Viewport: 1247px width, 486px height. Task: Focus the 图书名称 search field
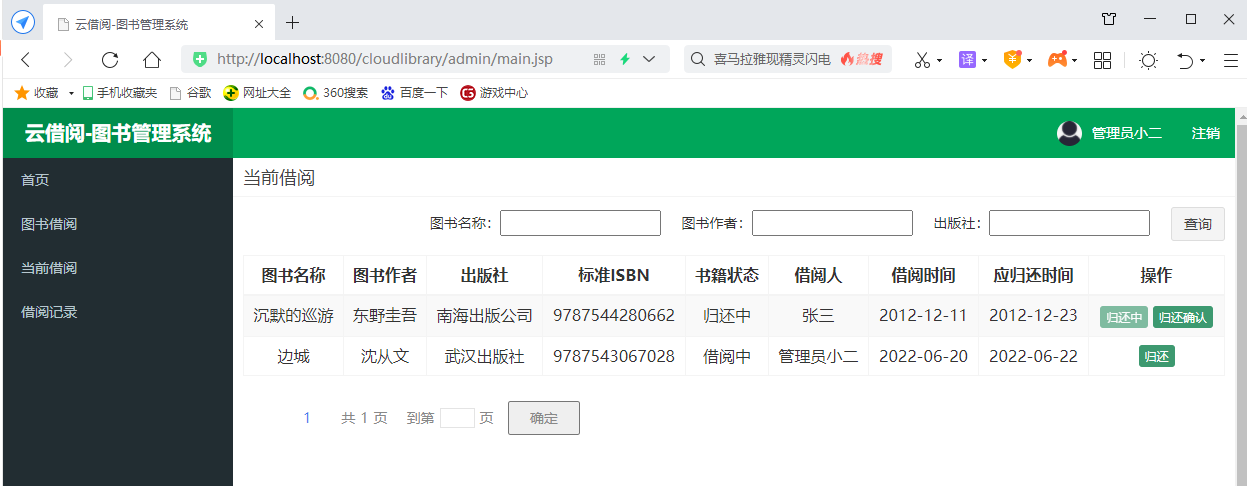coord(580,223)
